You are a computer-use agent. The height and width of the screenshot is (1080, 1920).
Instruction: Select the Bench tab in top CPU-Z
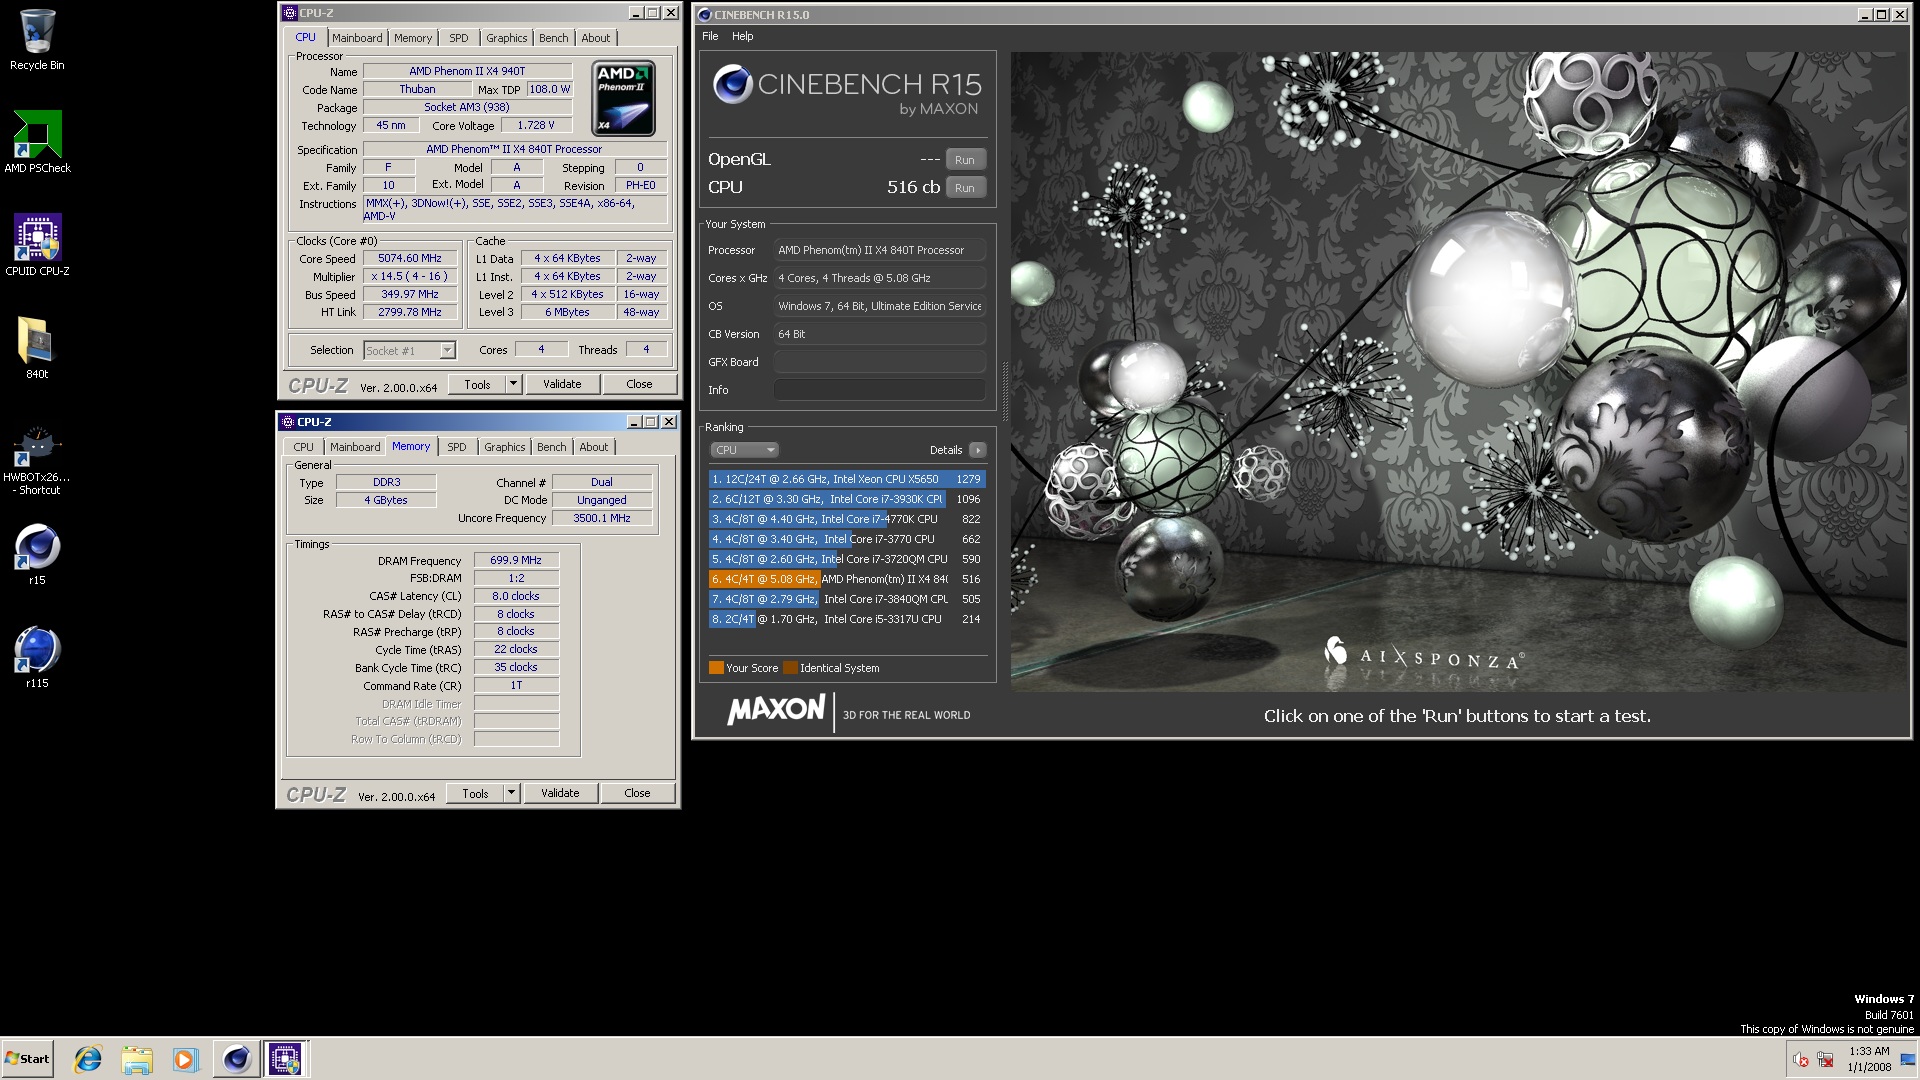click(553, 38)
